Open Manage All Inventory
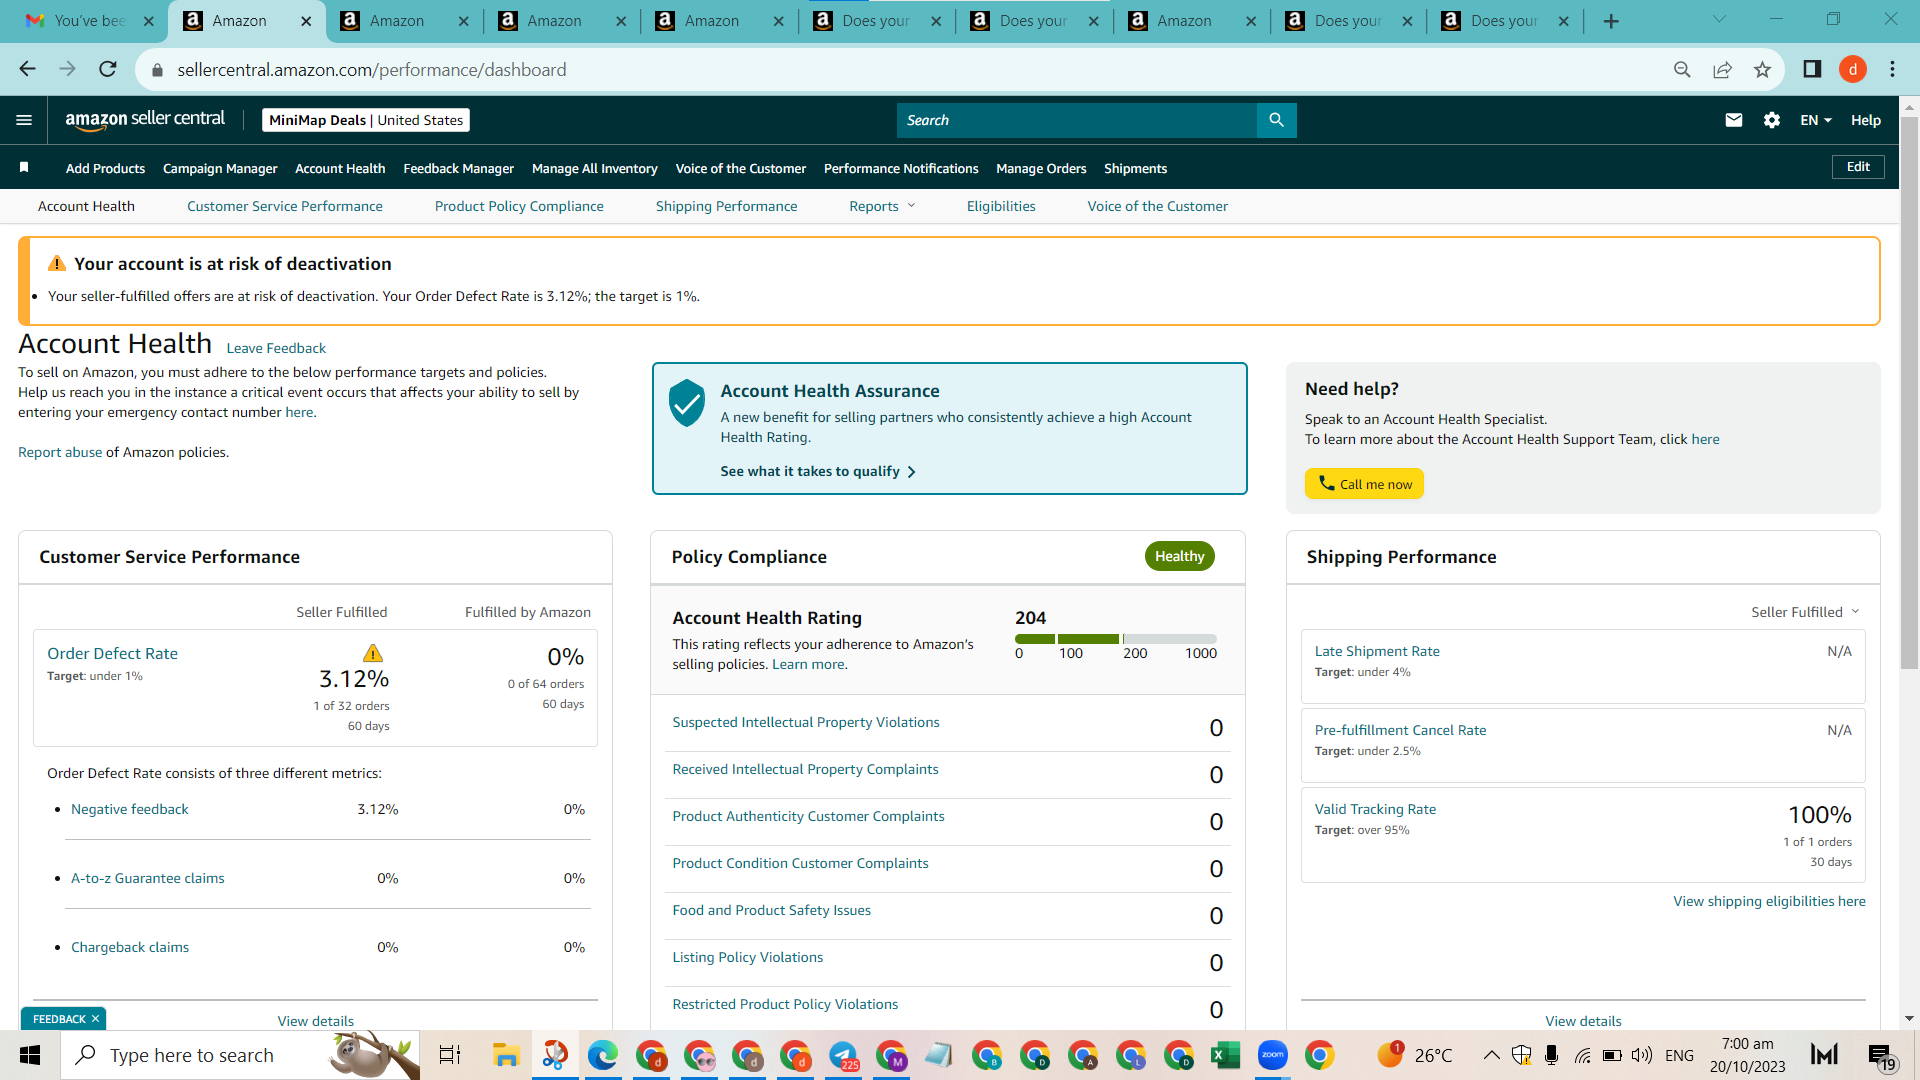Image resolution: width=1920 pixels, height=1080 pixels. pyautogui.click(x=595, y=168)
